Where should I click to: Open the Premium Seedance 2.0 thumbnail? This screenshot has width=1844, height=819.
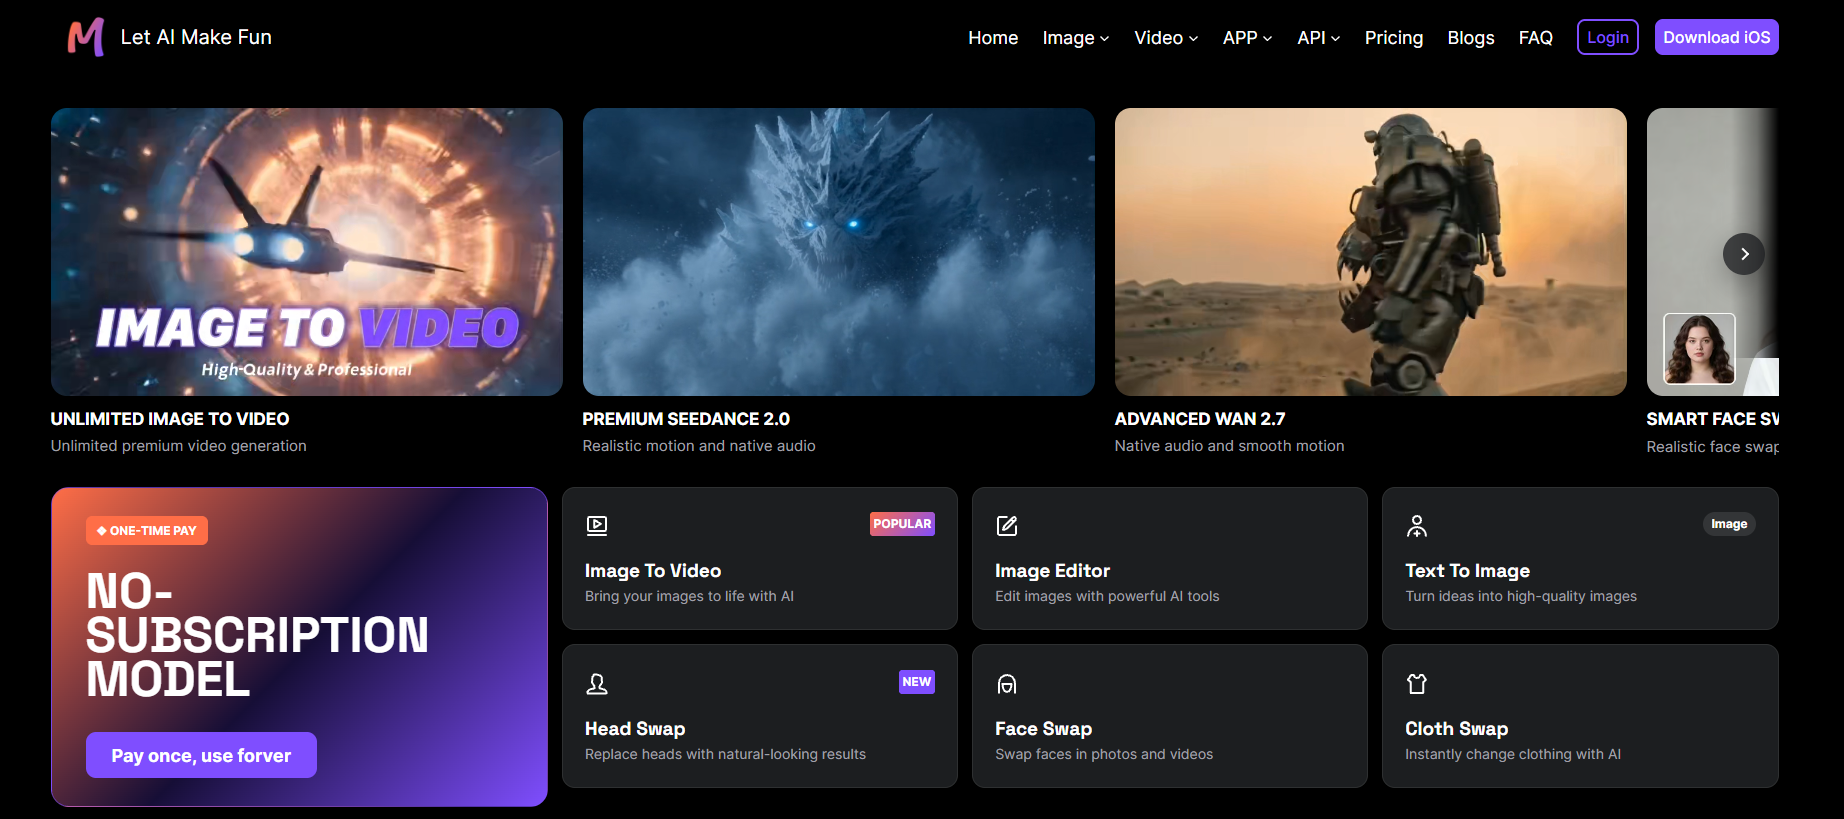coord(839,252)
